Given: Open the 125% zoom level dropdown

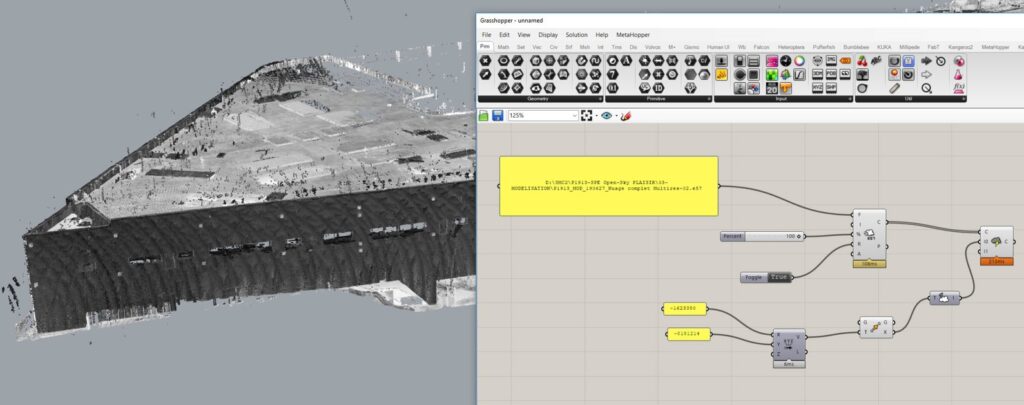Looking at the screenshot, I should pyautogui.click(x=574, y=116).
